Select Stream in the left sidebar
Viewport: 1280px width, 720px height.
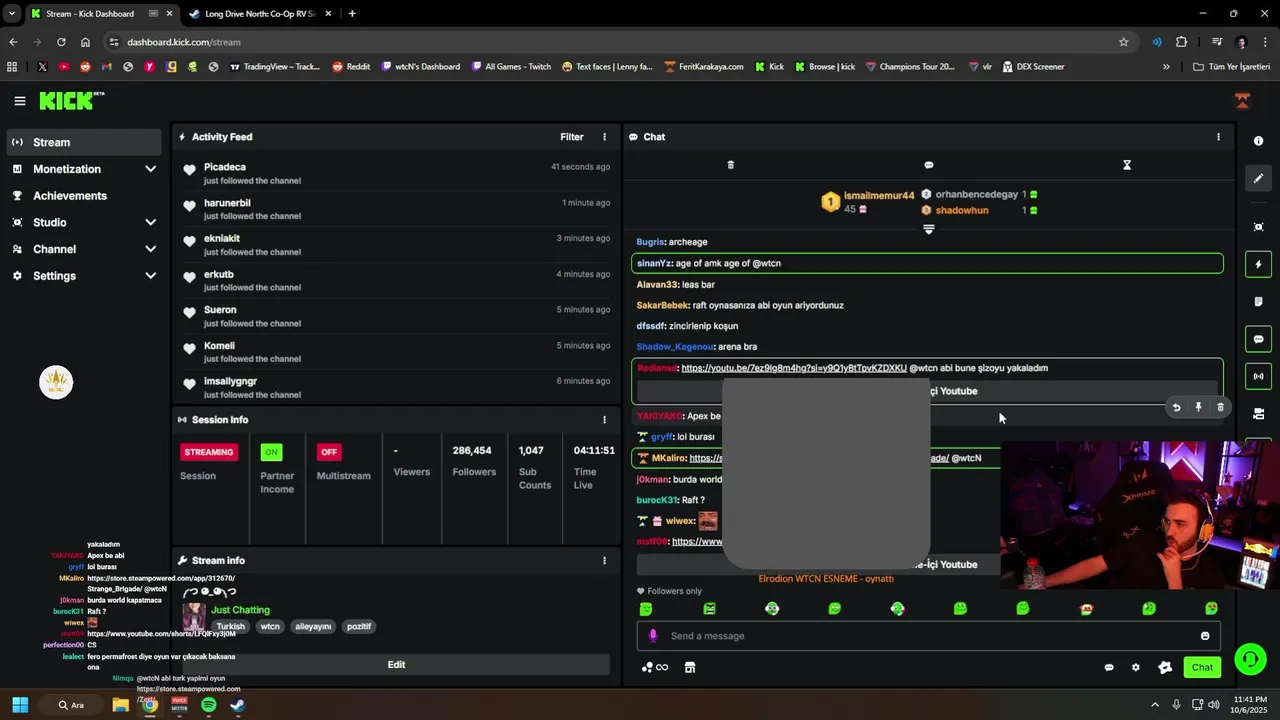[x=83, y=142]
